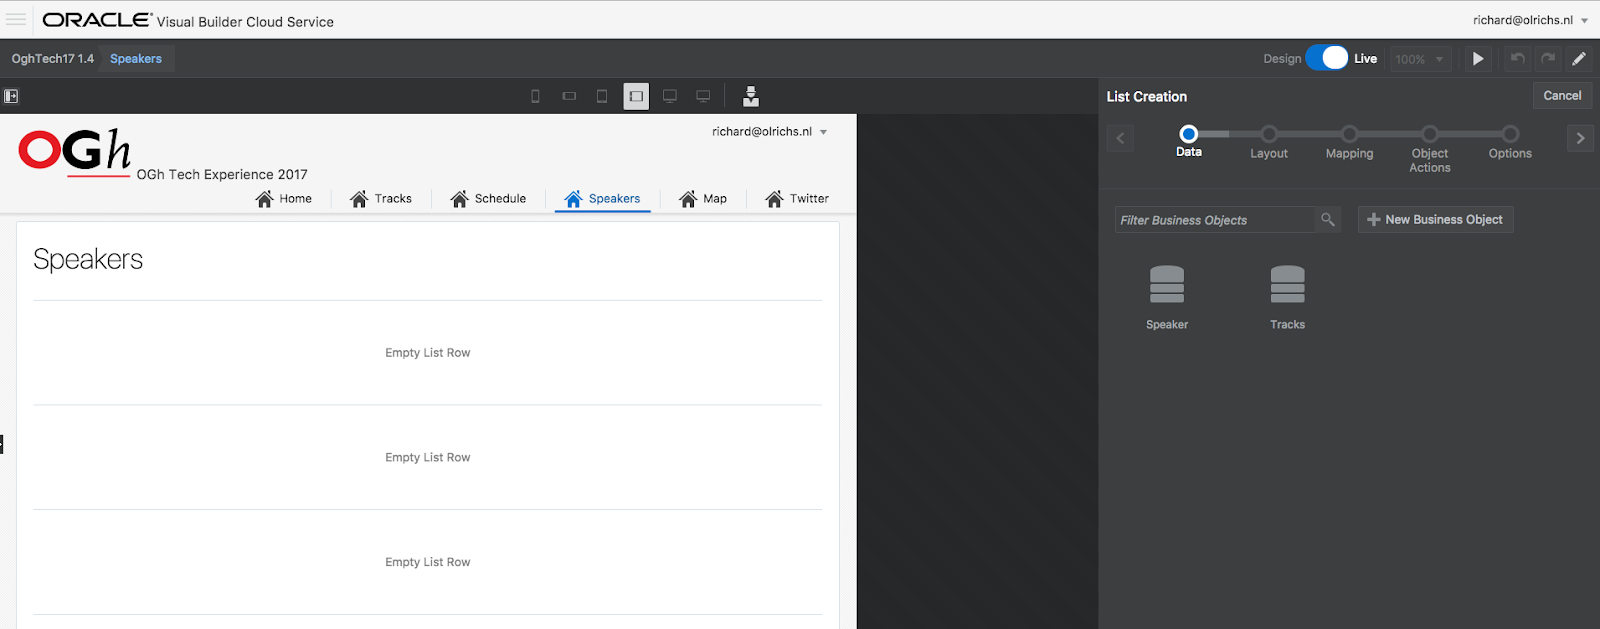This screenshot has height=629, width=1600.
Task: Click the redo arrow icon
Action: 1548,59
